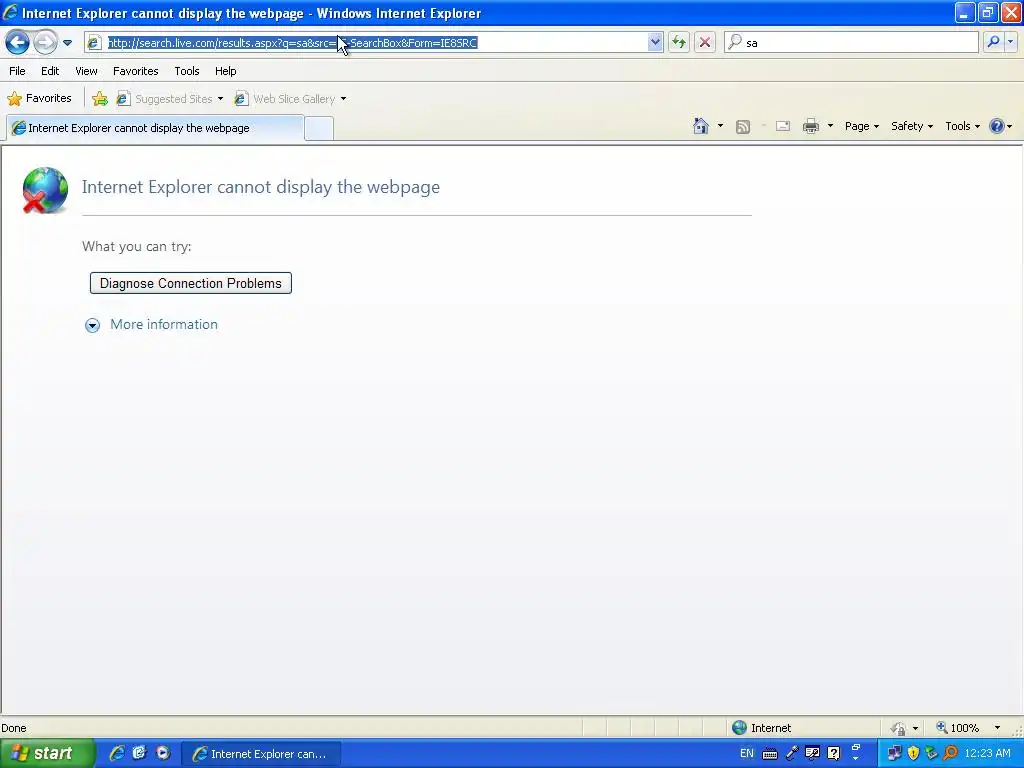The width and height of the screenshot is (1024, 768).
Task: Open the Tools menu in menu bar
Action: tap(187, 71)
